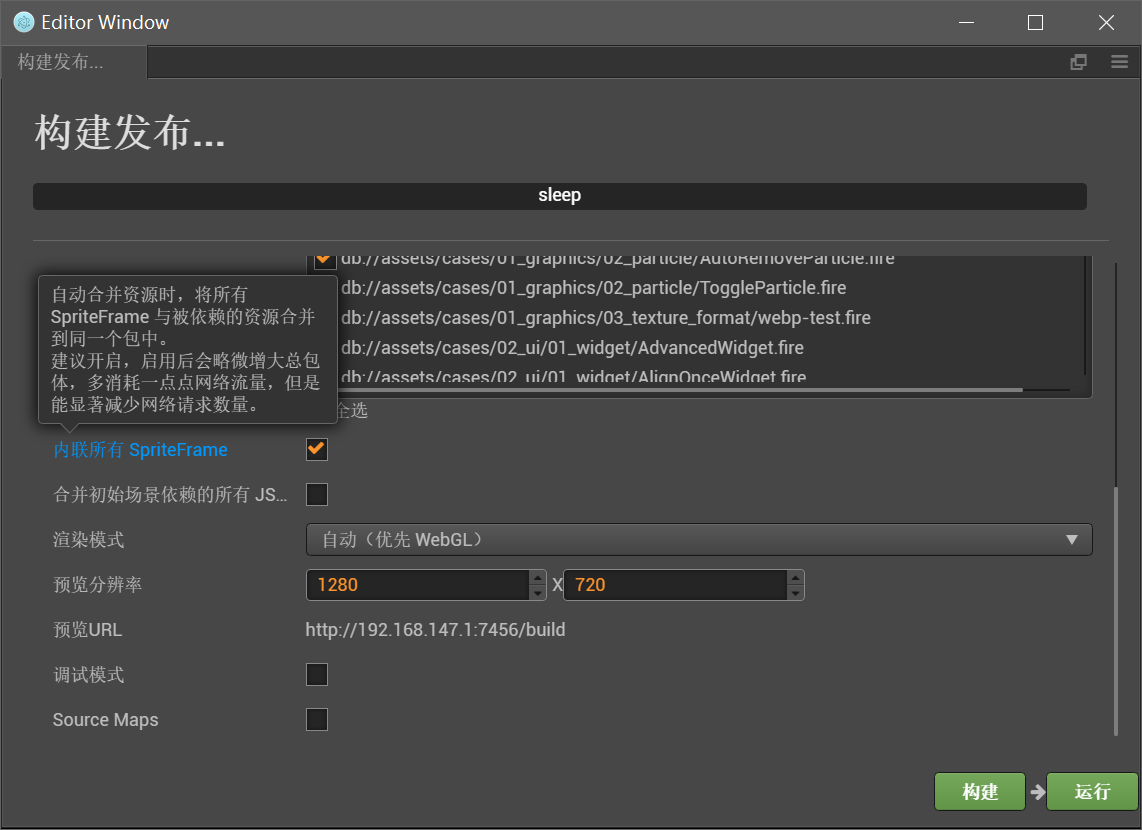This screenshot has height=830, width=1142.
Task: Switch to the 构建发布... tab
Action: tap(73, 62)
